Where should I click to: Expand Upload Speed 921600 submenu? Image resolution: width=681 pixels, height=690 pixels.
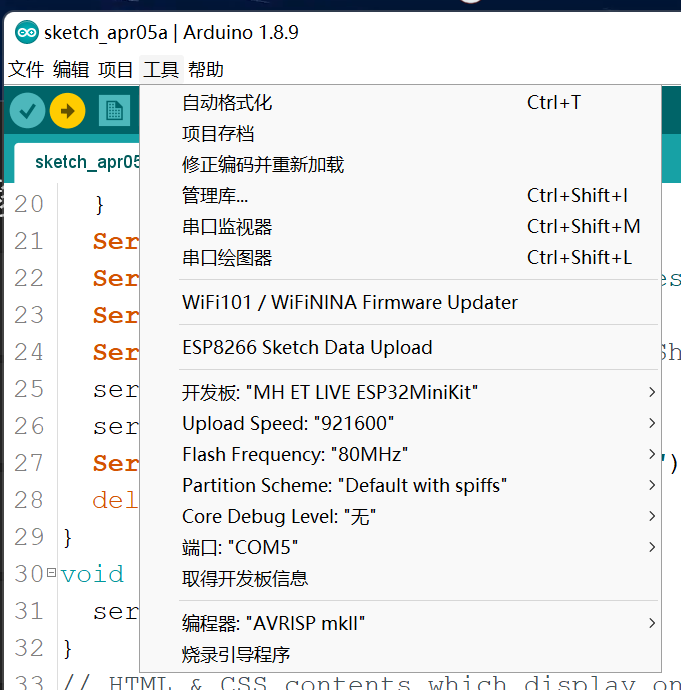[400, 423]
